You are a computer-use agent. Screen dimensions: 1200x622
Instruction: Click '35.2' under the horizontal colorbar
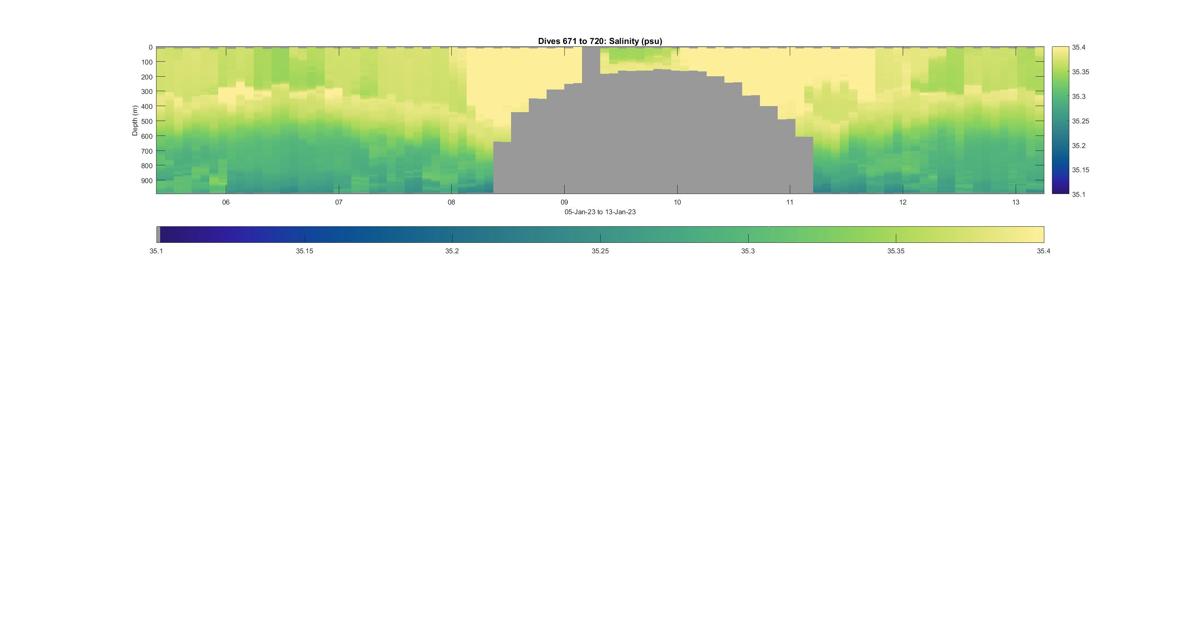[452, 251]
